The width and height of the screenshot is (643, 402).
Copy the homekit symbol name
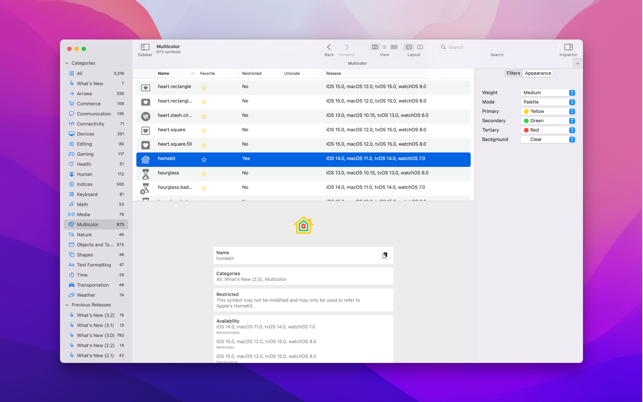(385, 255)
